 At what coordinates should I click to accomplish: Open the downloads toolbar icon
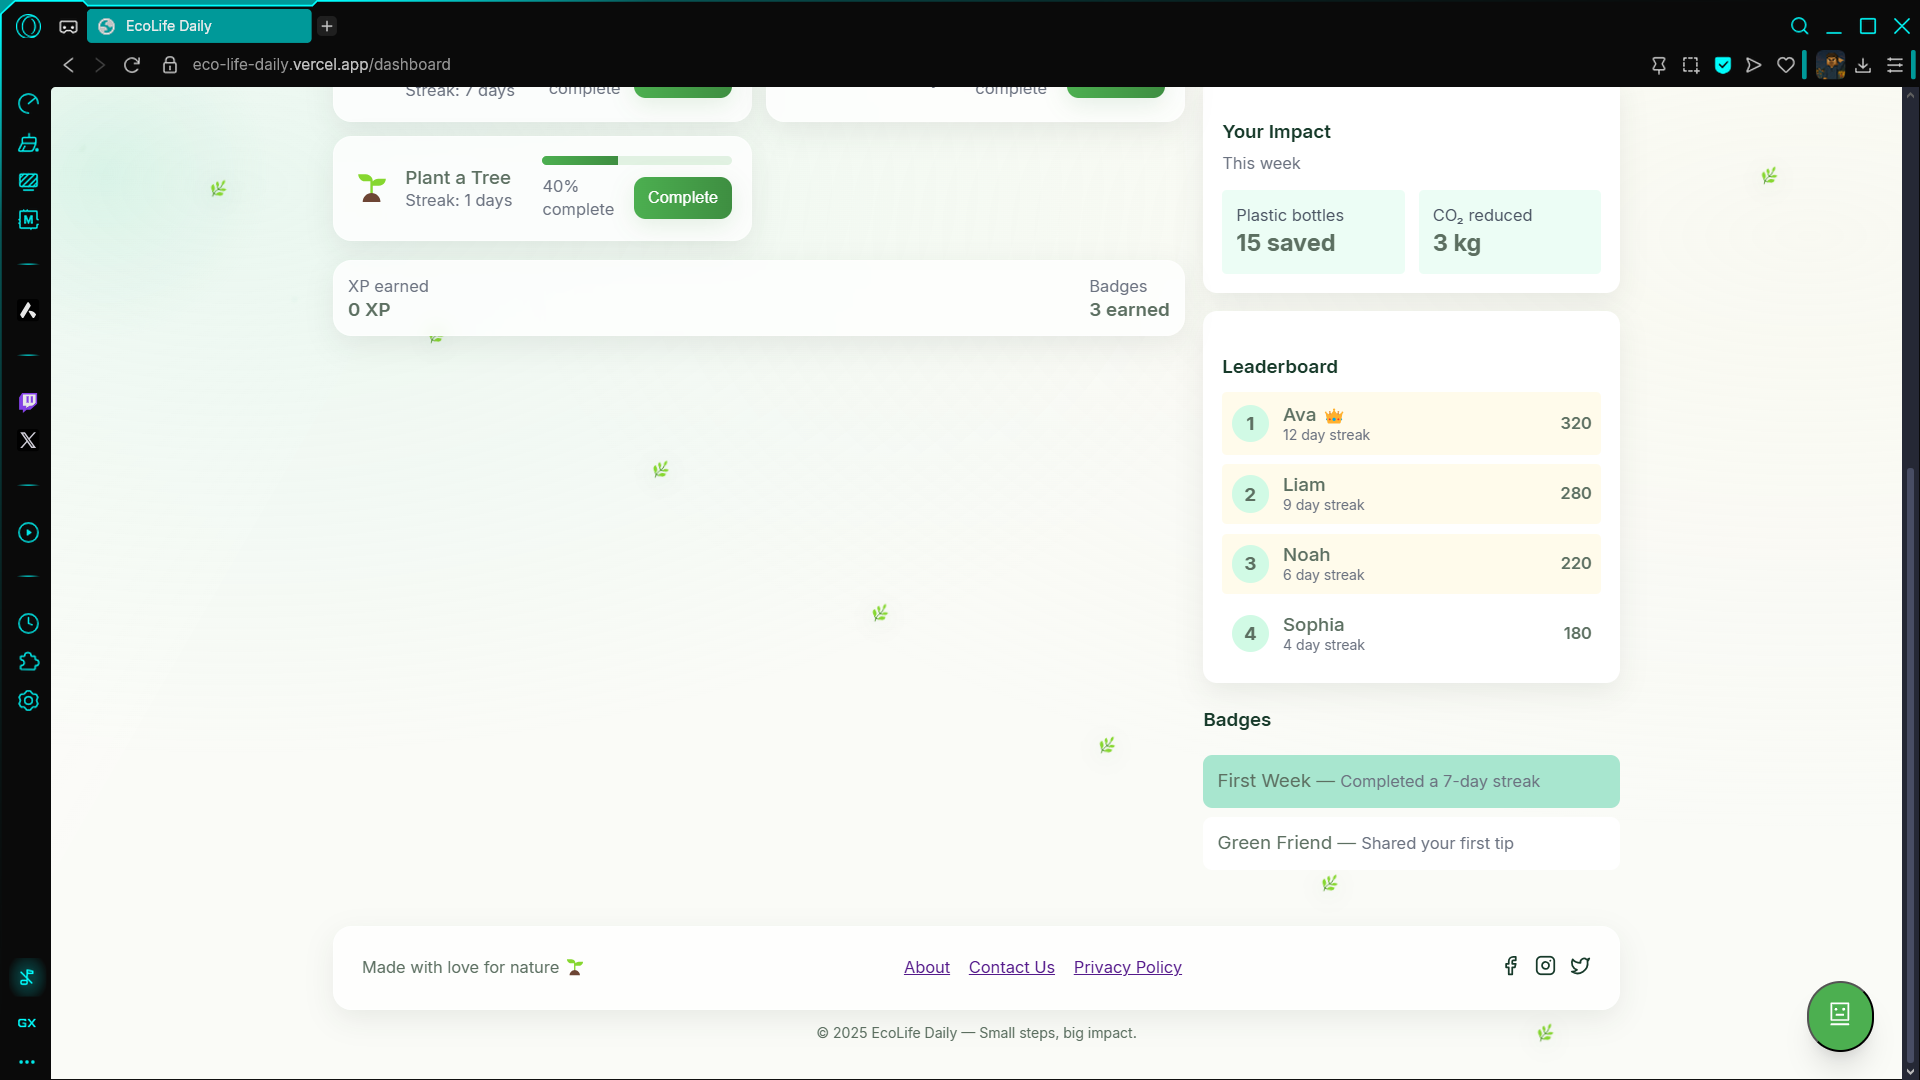point(1863,65)
